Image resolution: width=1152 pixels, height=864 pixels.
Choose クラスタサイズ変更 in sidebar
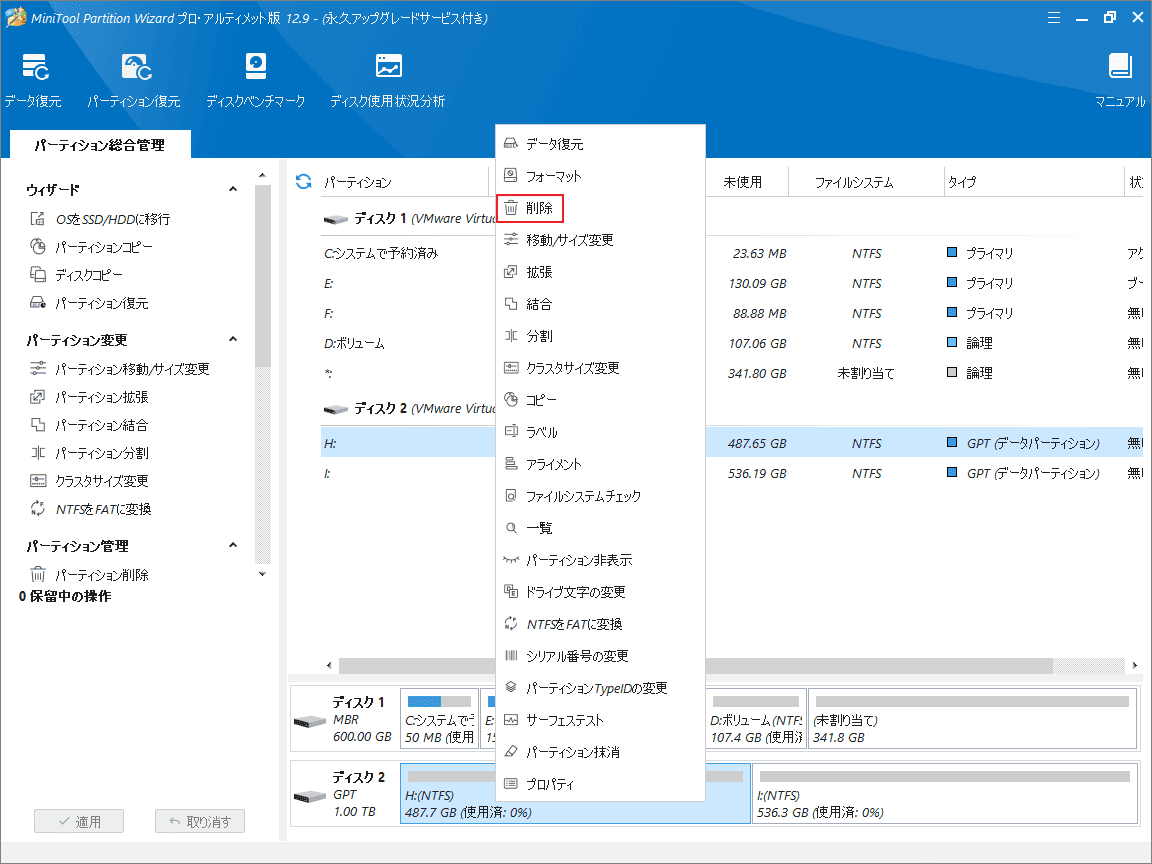pos(89,480)
